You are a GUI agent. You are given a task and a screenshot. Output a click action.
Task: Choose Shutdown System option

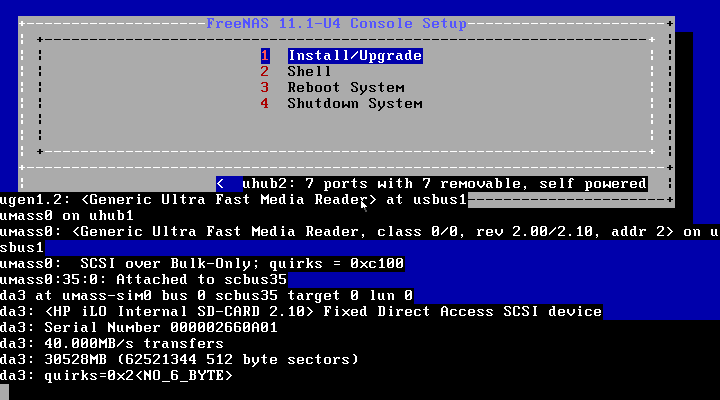355,103
